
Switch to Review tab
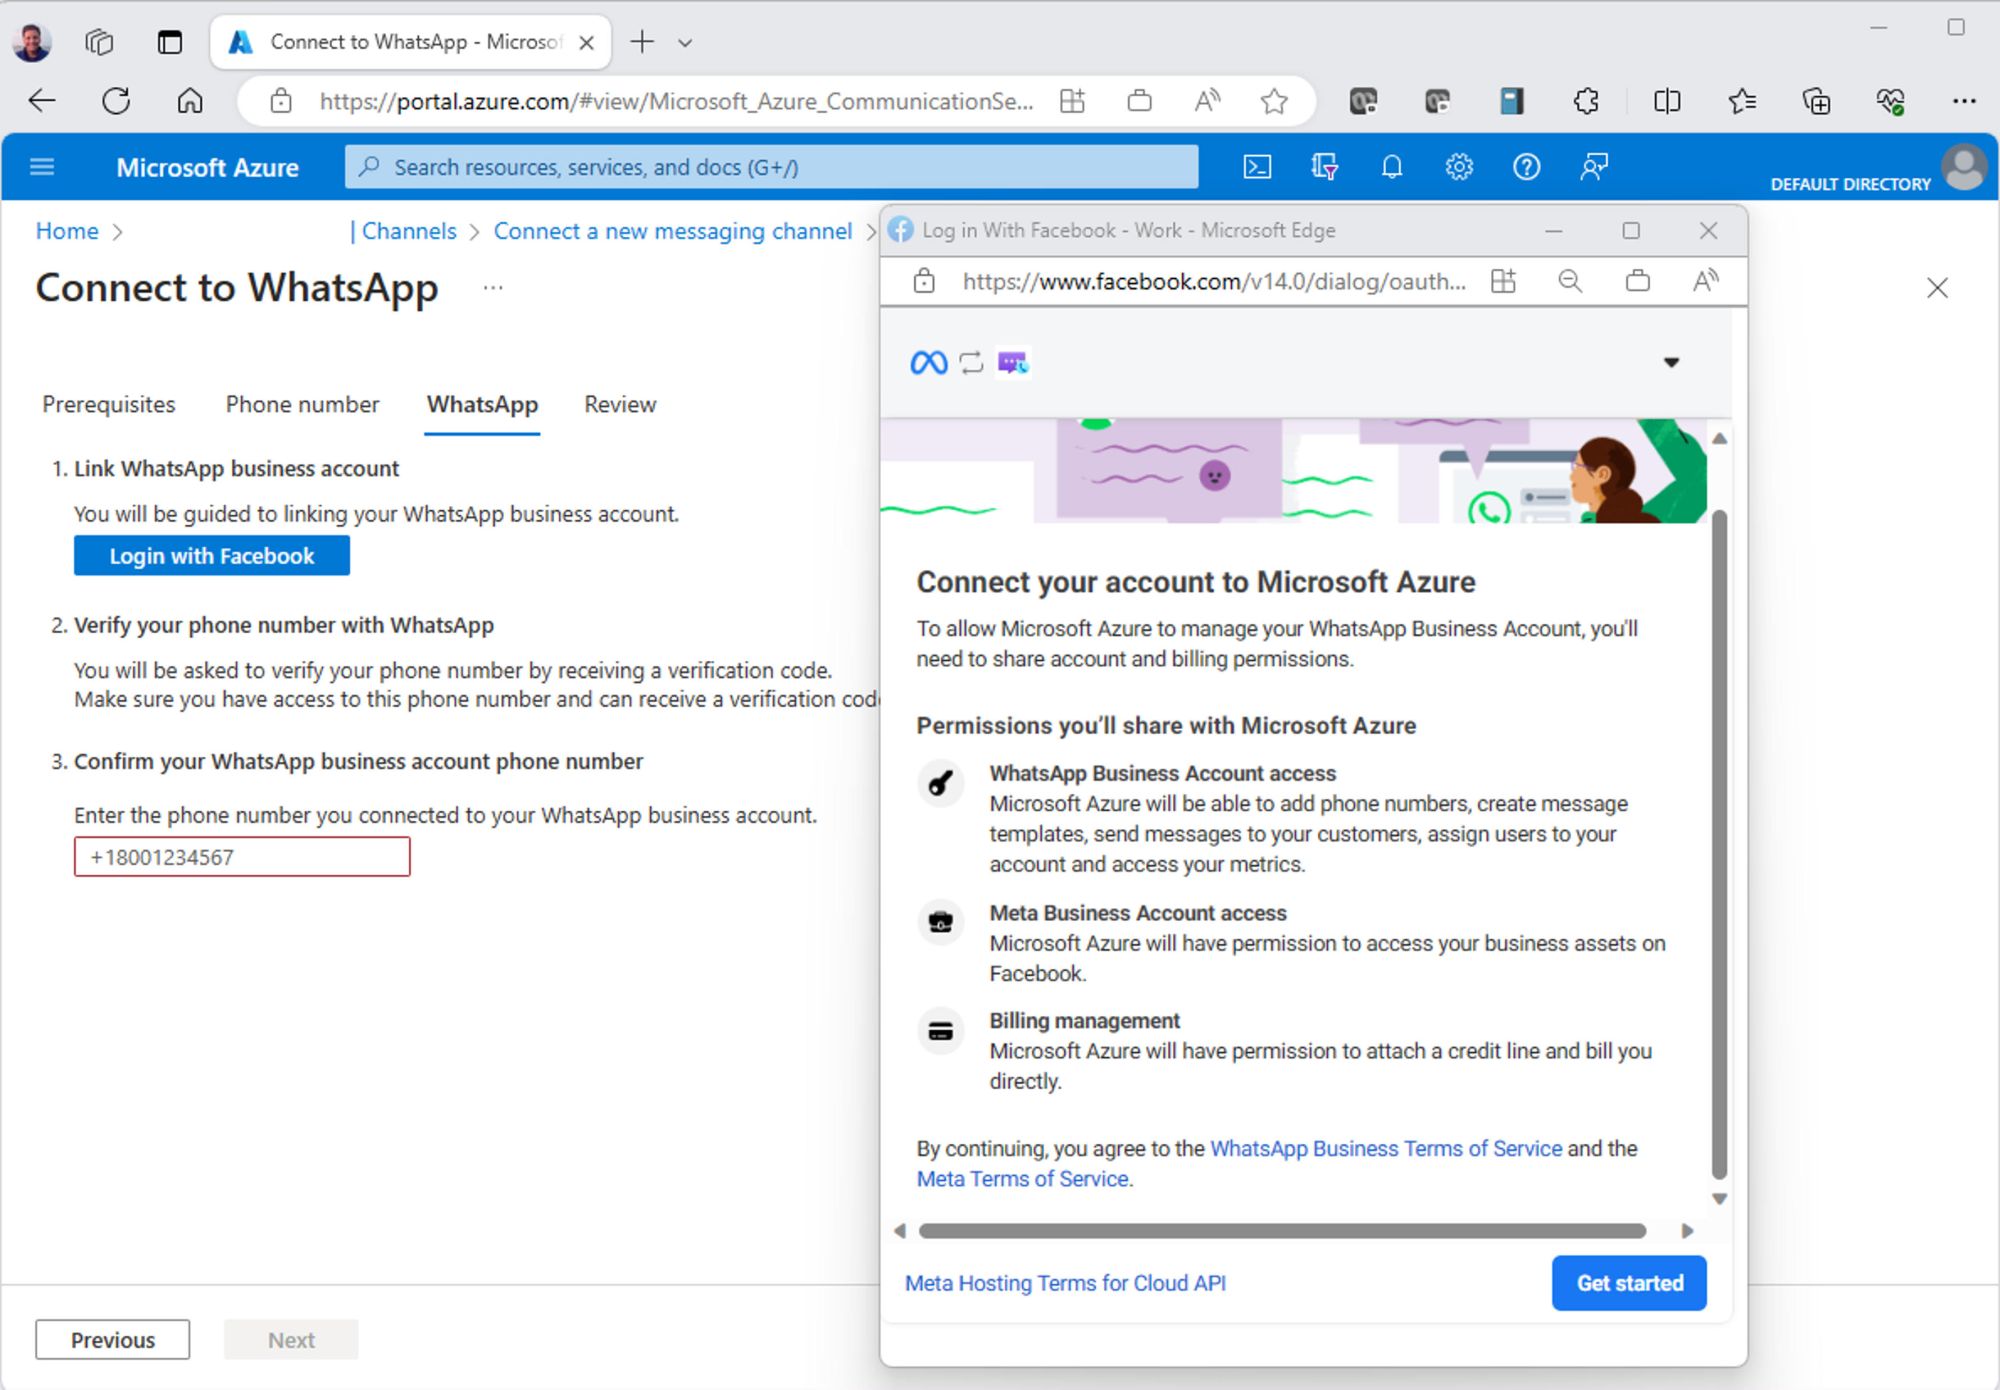click(x=620, y=404)
